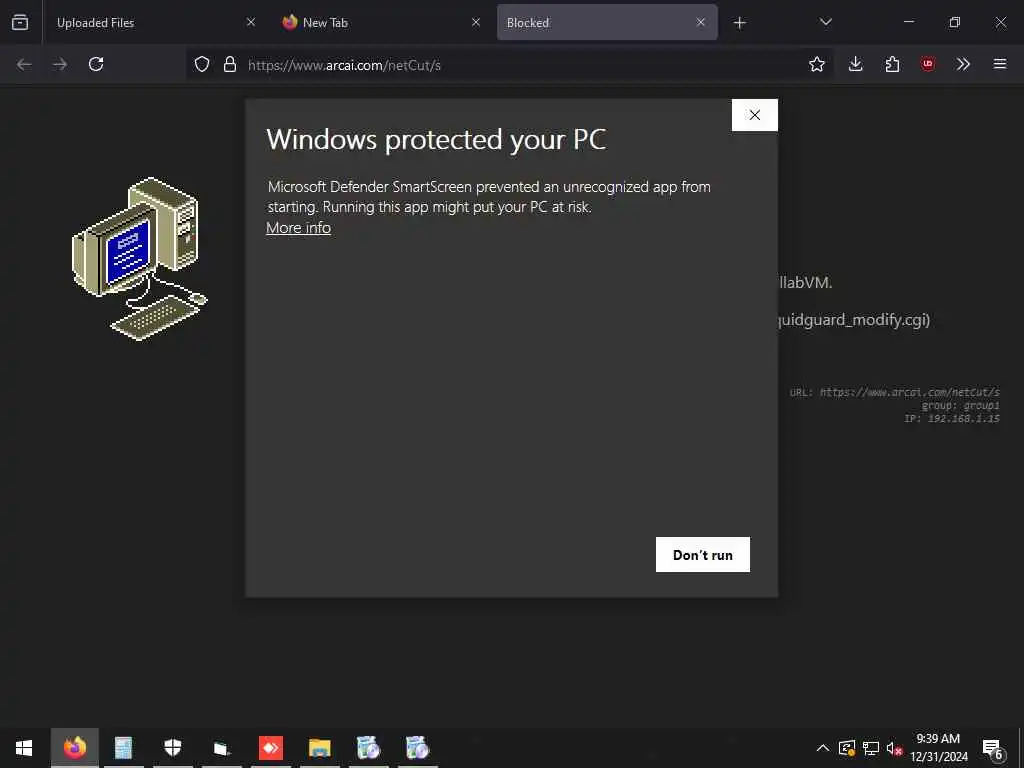Open the Extensions puzzle icon
The width and height of the screenshot is (1024, 768).
(x=892, y=64)
